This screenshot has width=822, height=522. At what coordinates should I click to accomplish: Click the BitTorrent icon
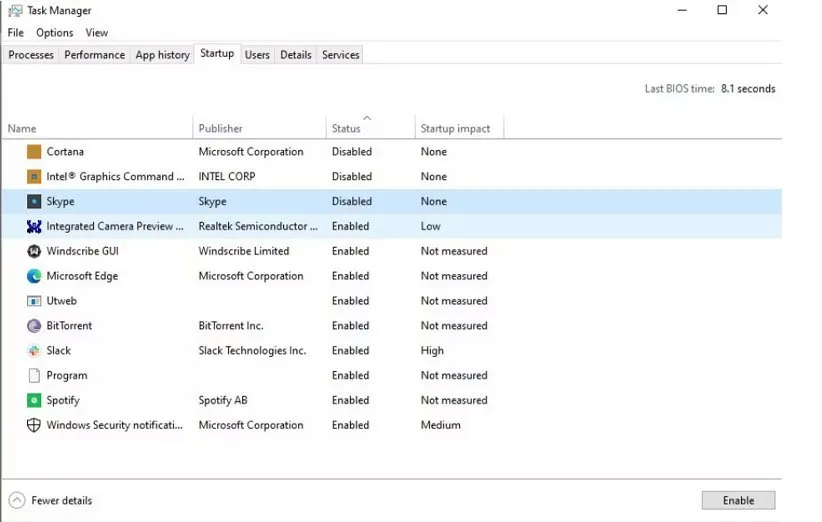(34, 326)
